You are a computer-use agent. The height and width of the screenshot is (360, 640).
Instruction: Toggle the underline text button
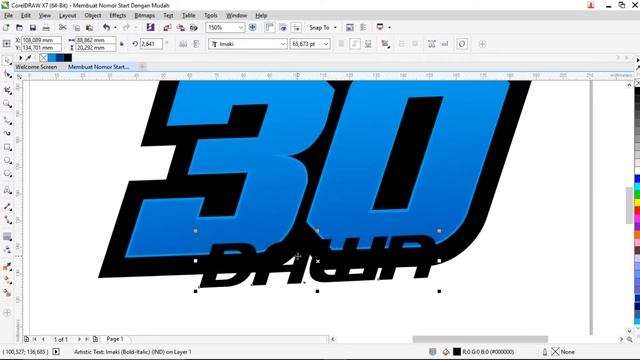coord(368,44)
